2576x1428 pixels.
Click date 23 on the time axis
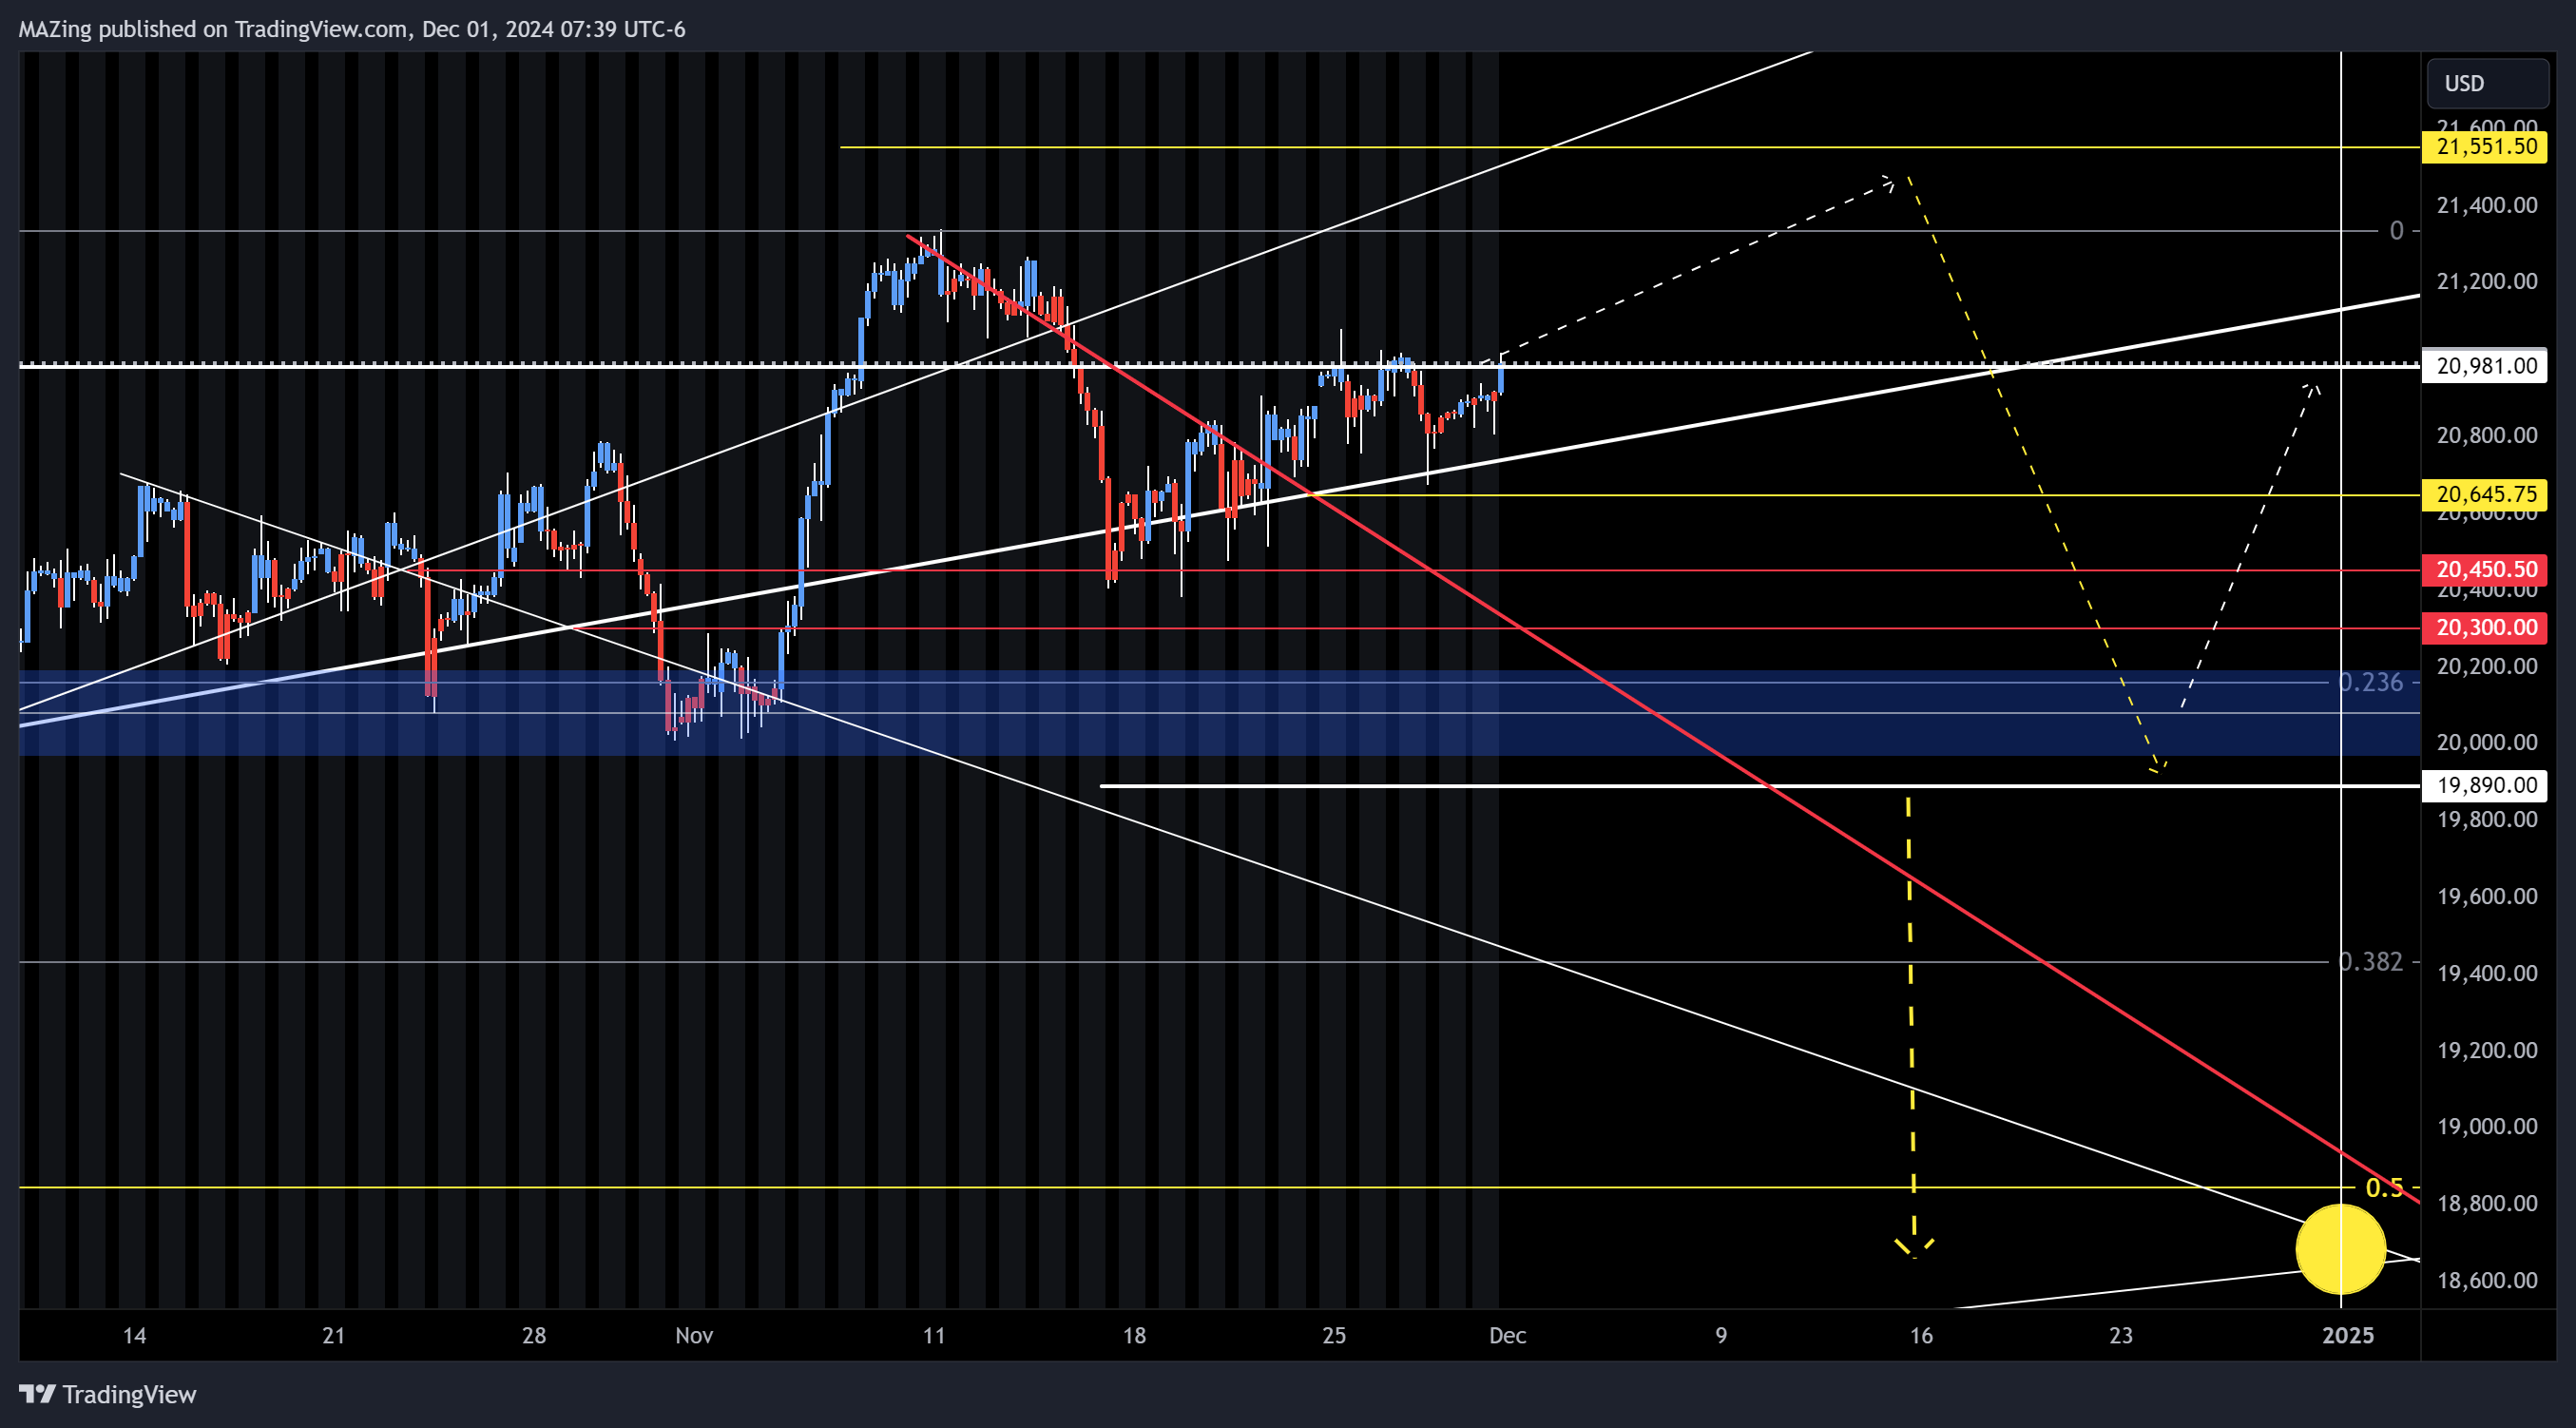click(x=2121, y=1336)
